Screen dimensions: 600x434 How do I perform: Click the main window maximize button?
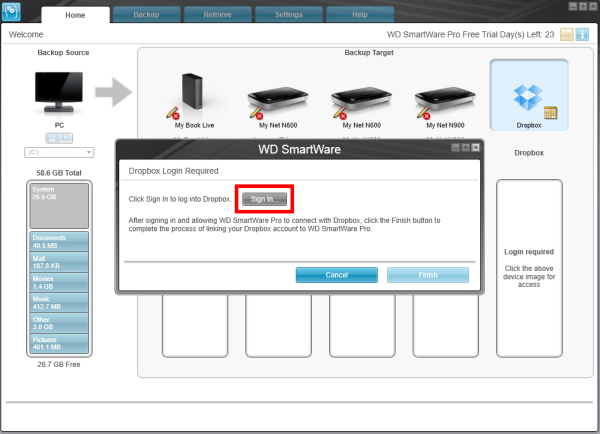(583, 6)
